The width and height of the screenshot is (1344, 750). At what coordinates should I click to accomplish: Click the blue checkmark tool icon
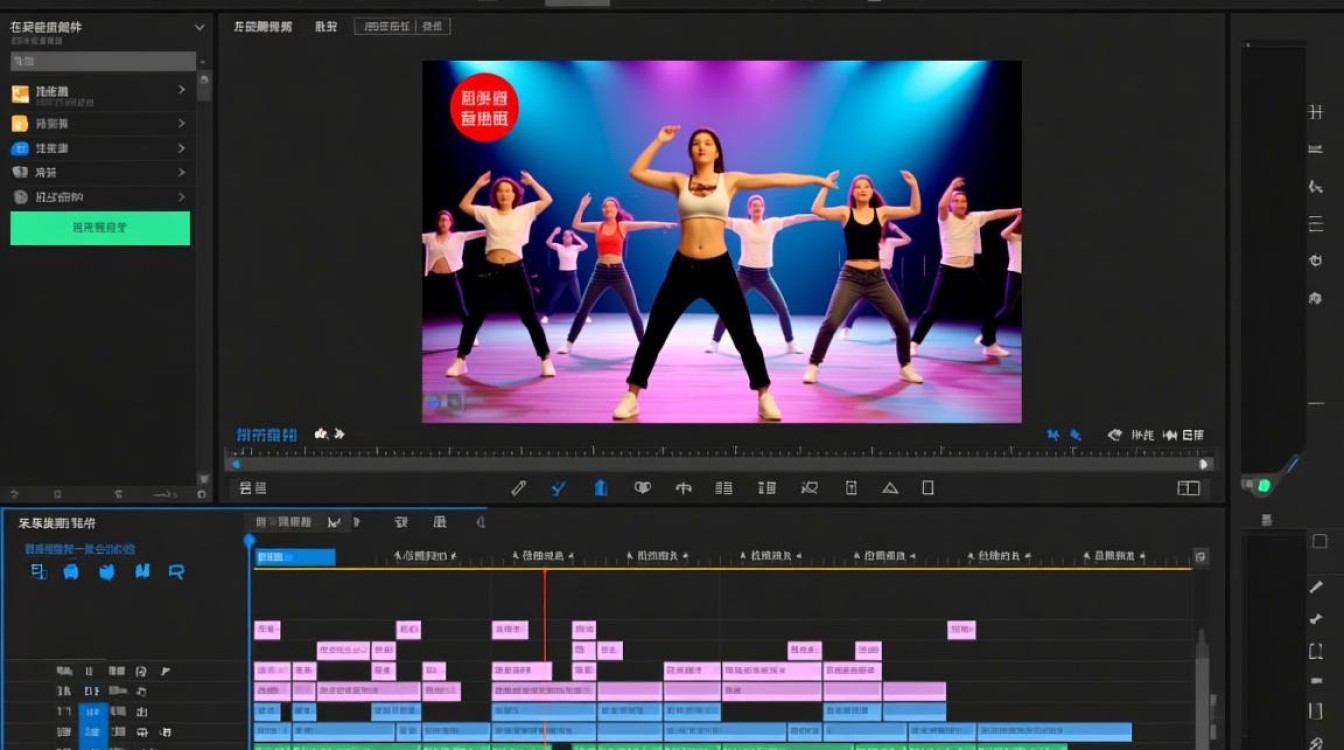click(x=559, y=488)
